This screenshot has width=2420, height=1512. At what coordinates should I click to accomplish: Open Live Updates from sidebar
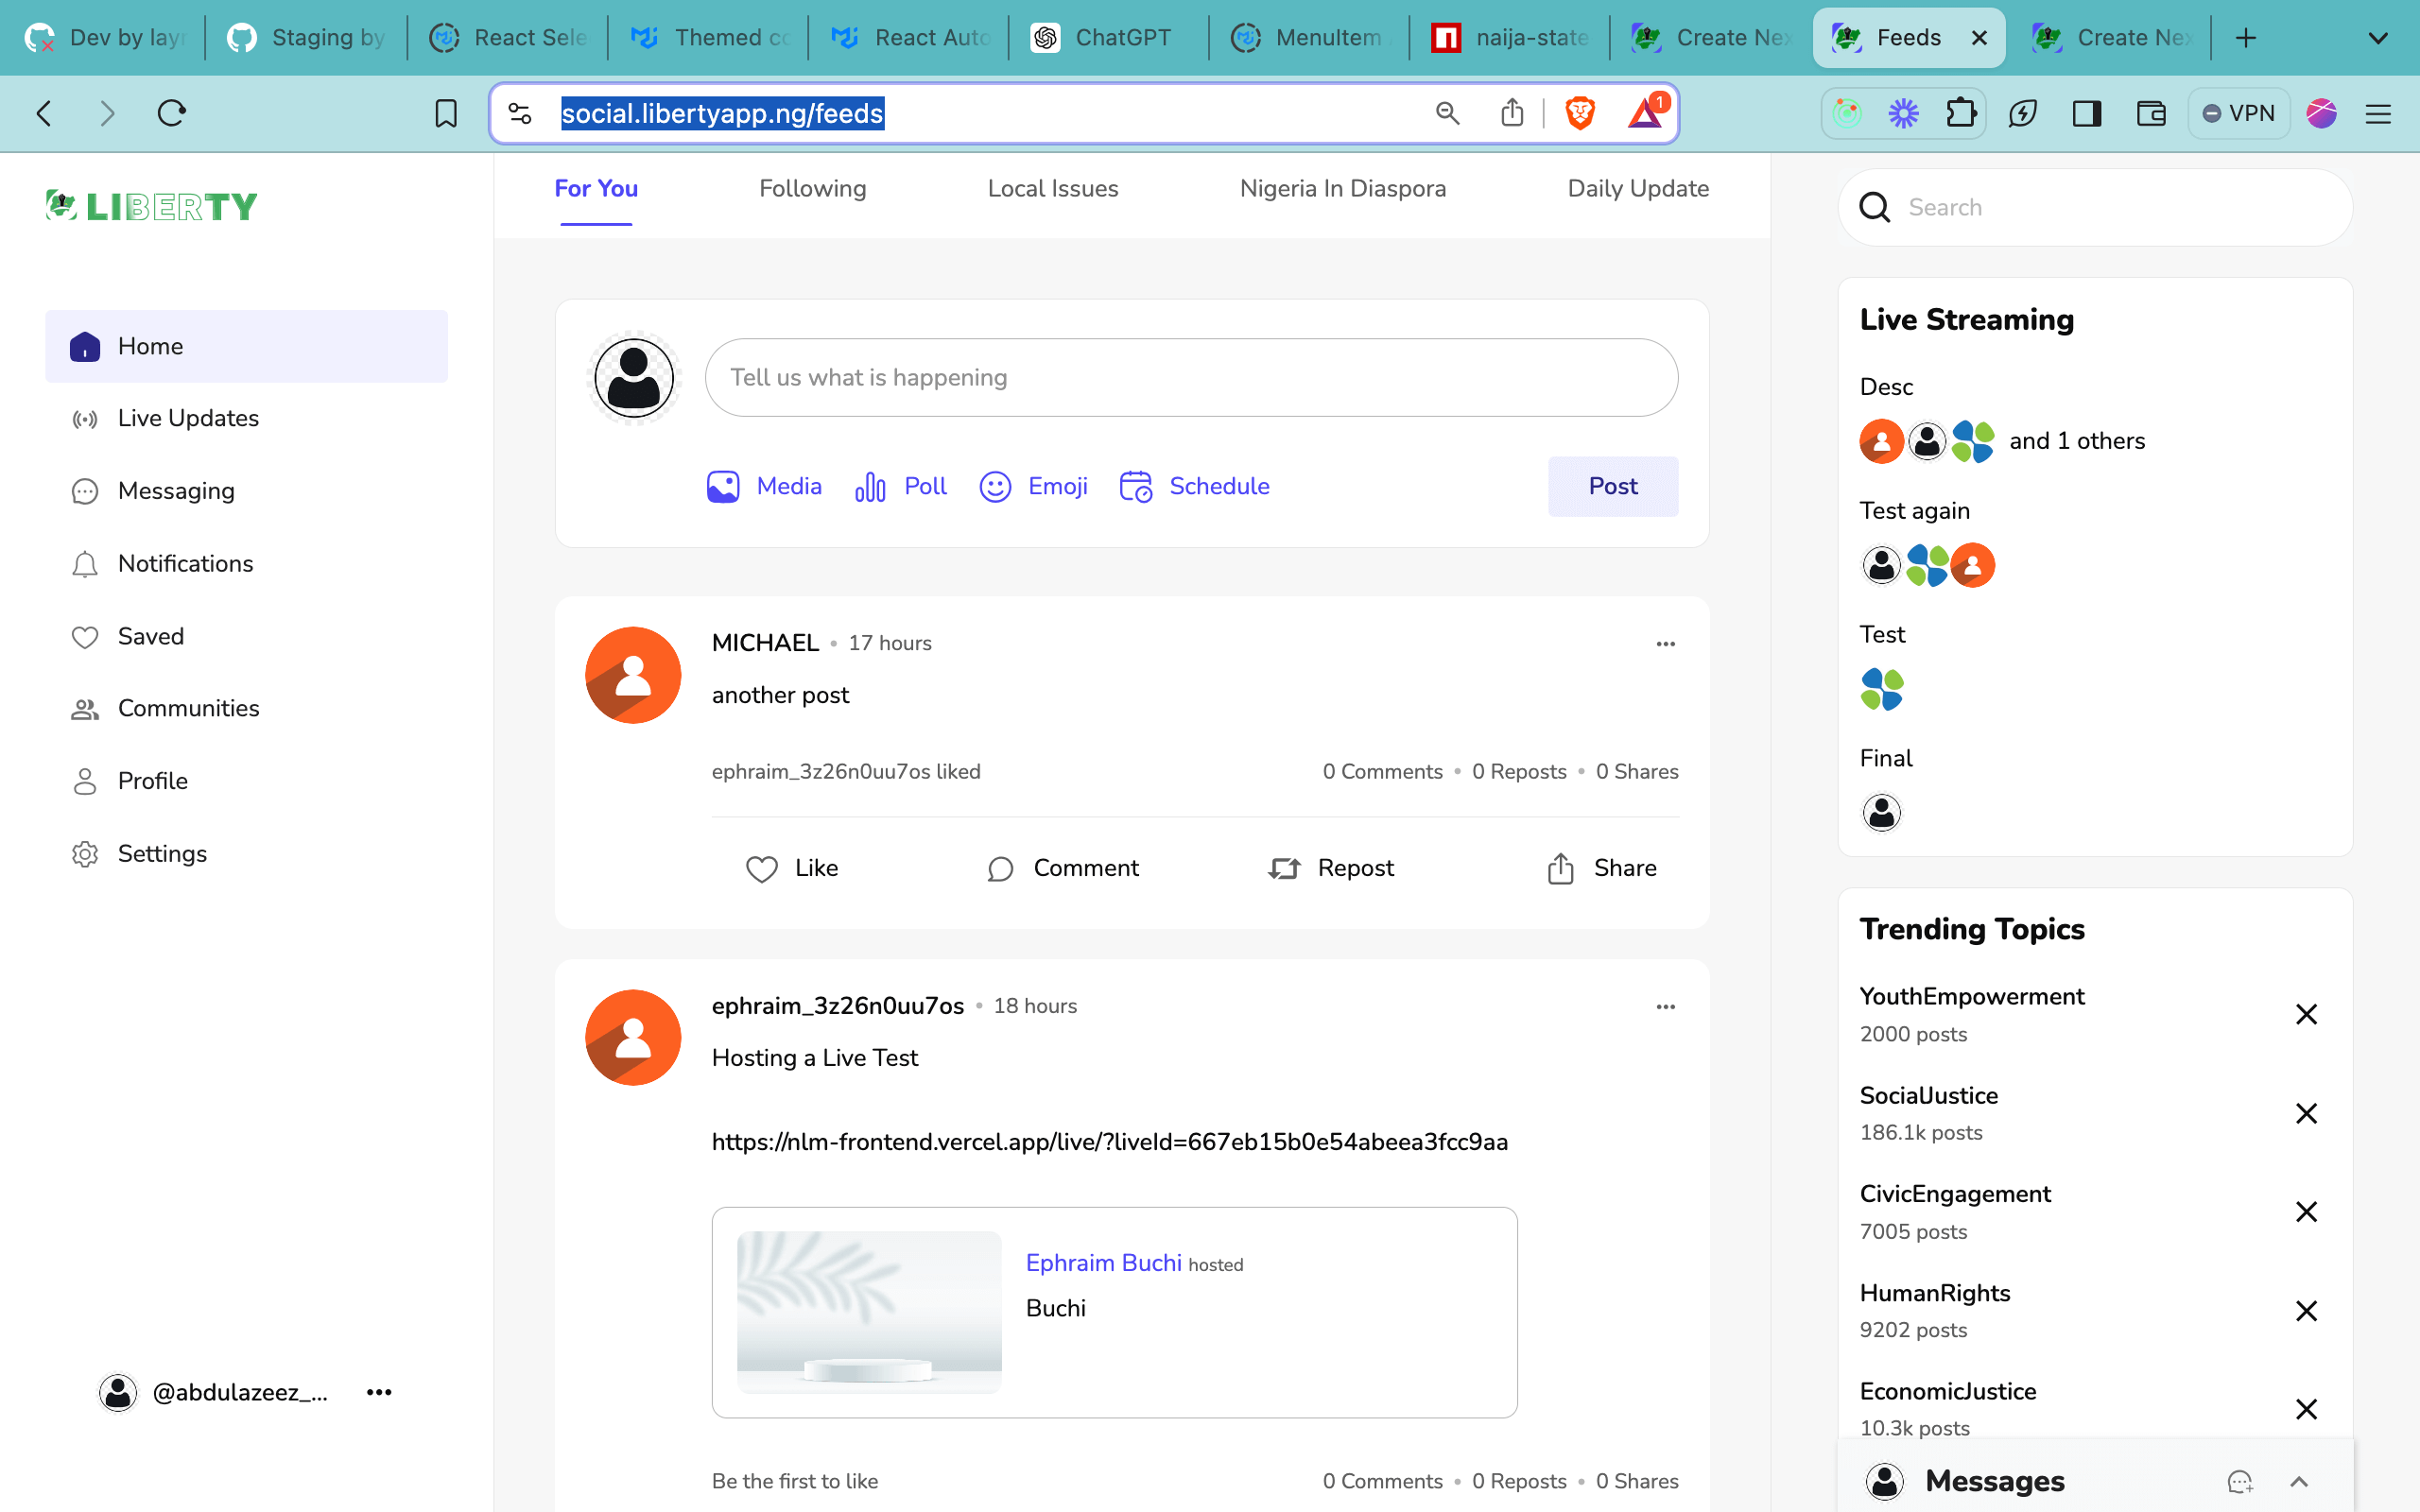pyautogui.click(x=187, y=418)
